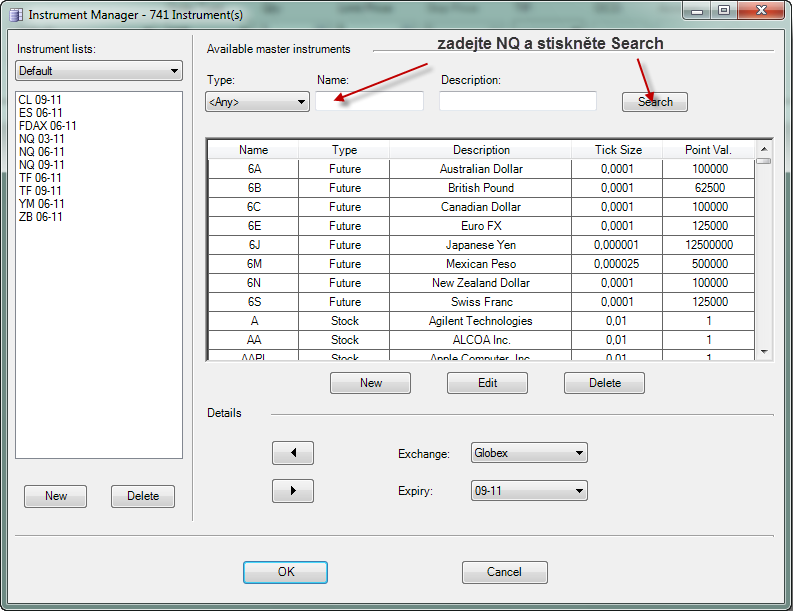793x611 pixels.
Task: Click into the Name input field
Action: coord(370,101)
